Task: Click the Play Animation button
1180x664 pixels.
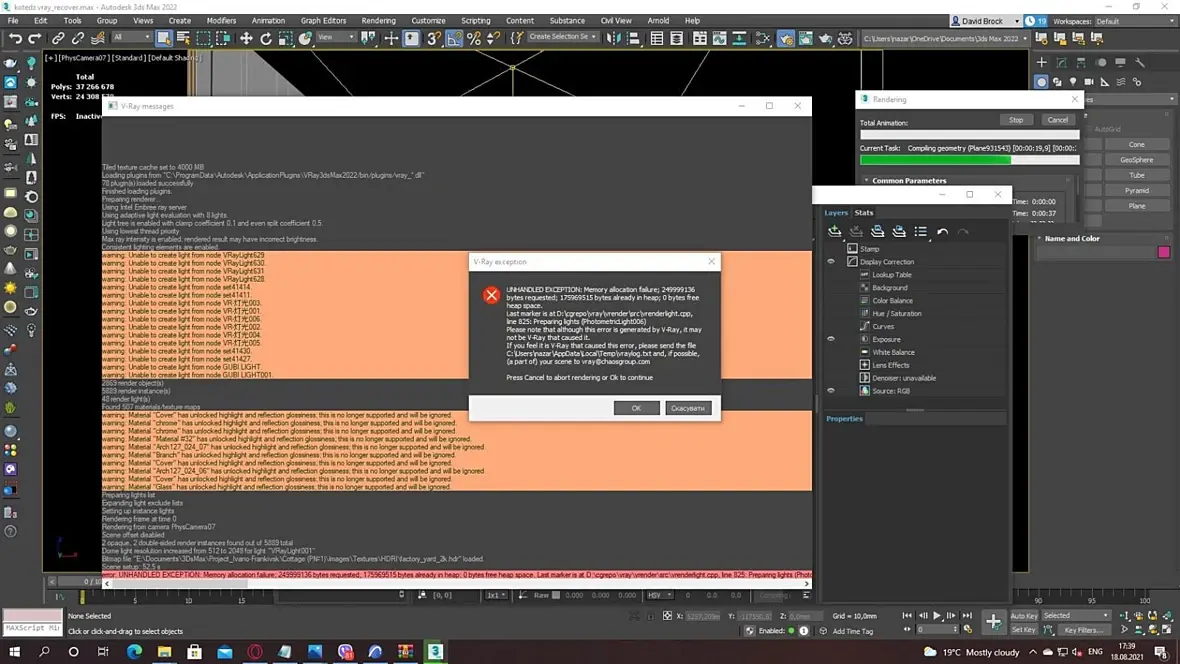Action: 937,616
